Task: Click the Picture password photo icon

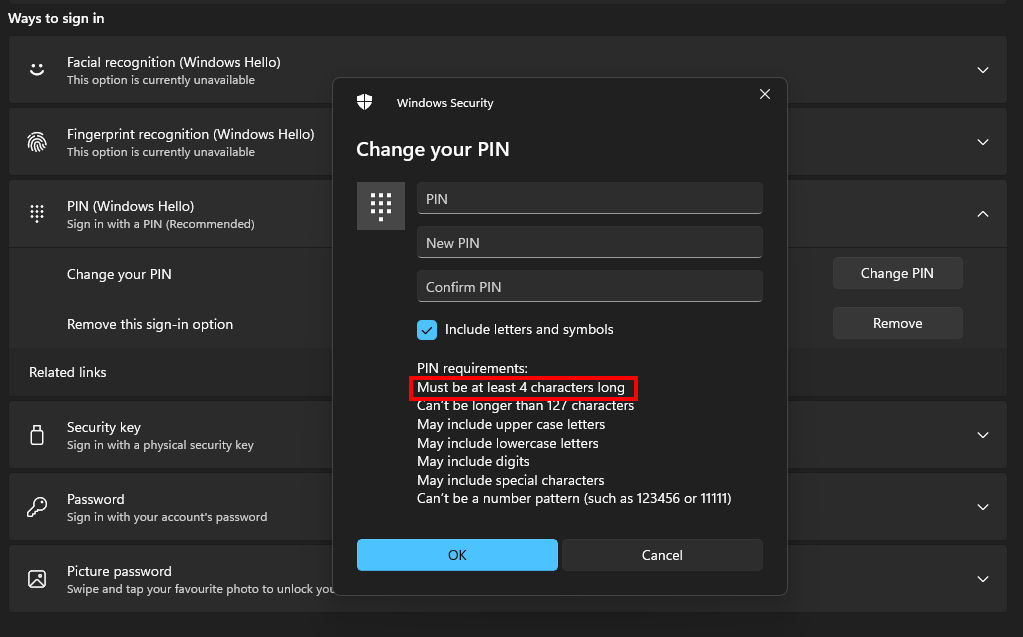Action: (x=37, y=578)
